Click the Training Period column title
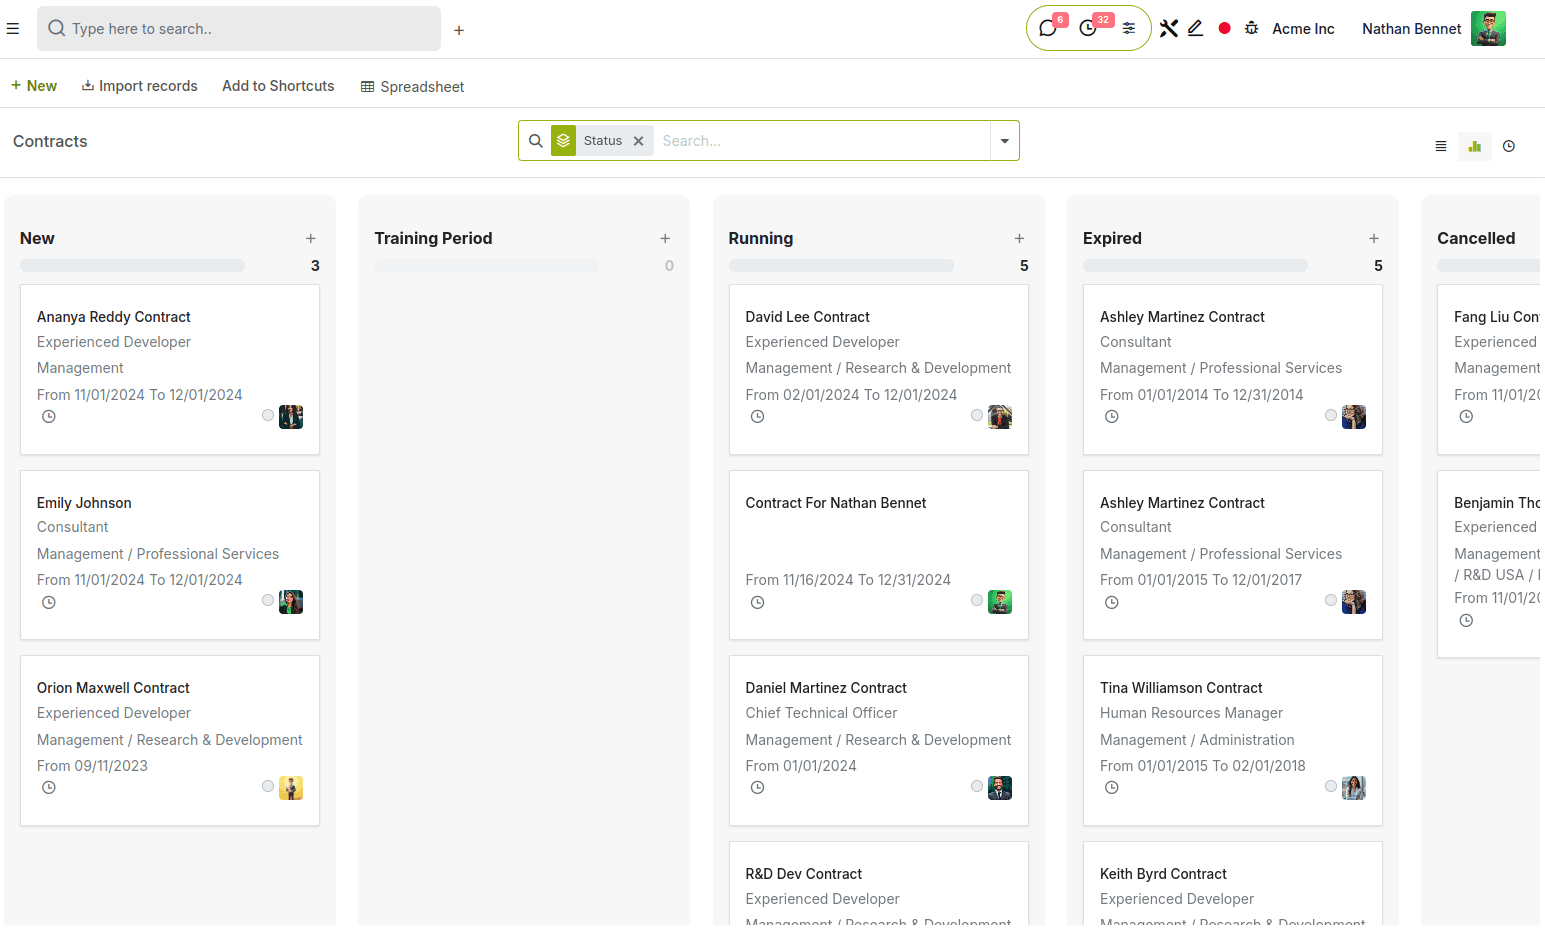 click(x=433, y=238)
